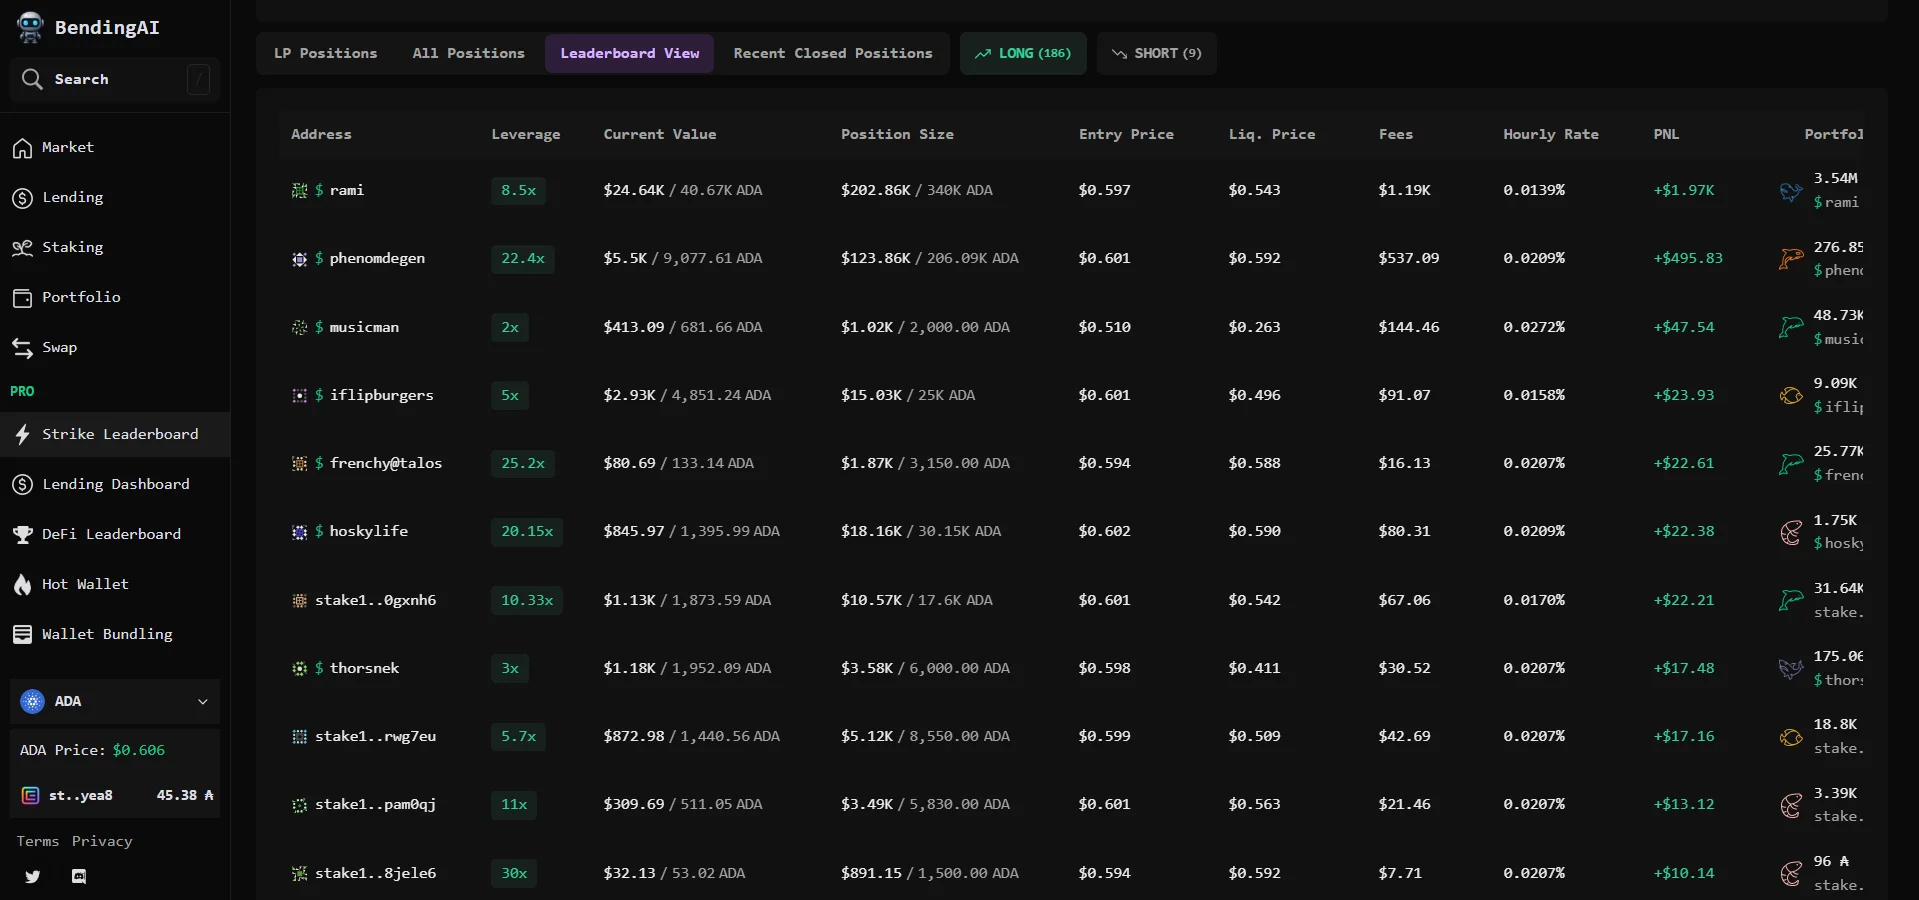Viewport: 1919px width, 900px height.
Task: Open the Portfolio page
Action: point(80,298)
